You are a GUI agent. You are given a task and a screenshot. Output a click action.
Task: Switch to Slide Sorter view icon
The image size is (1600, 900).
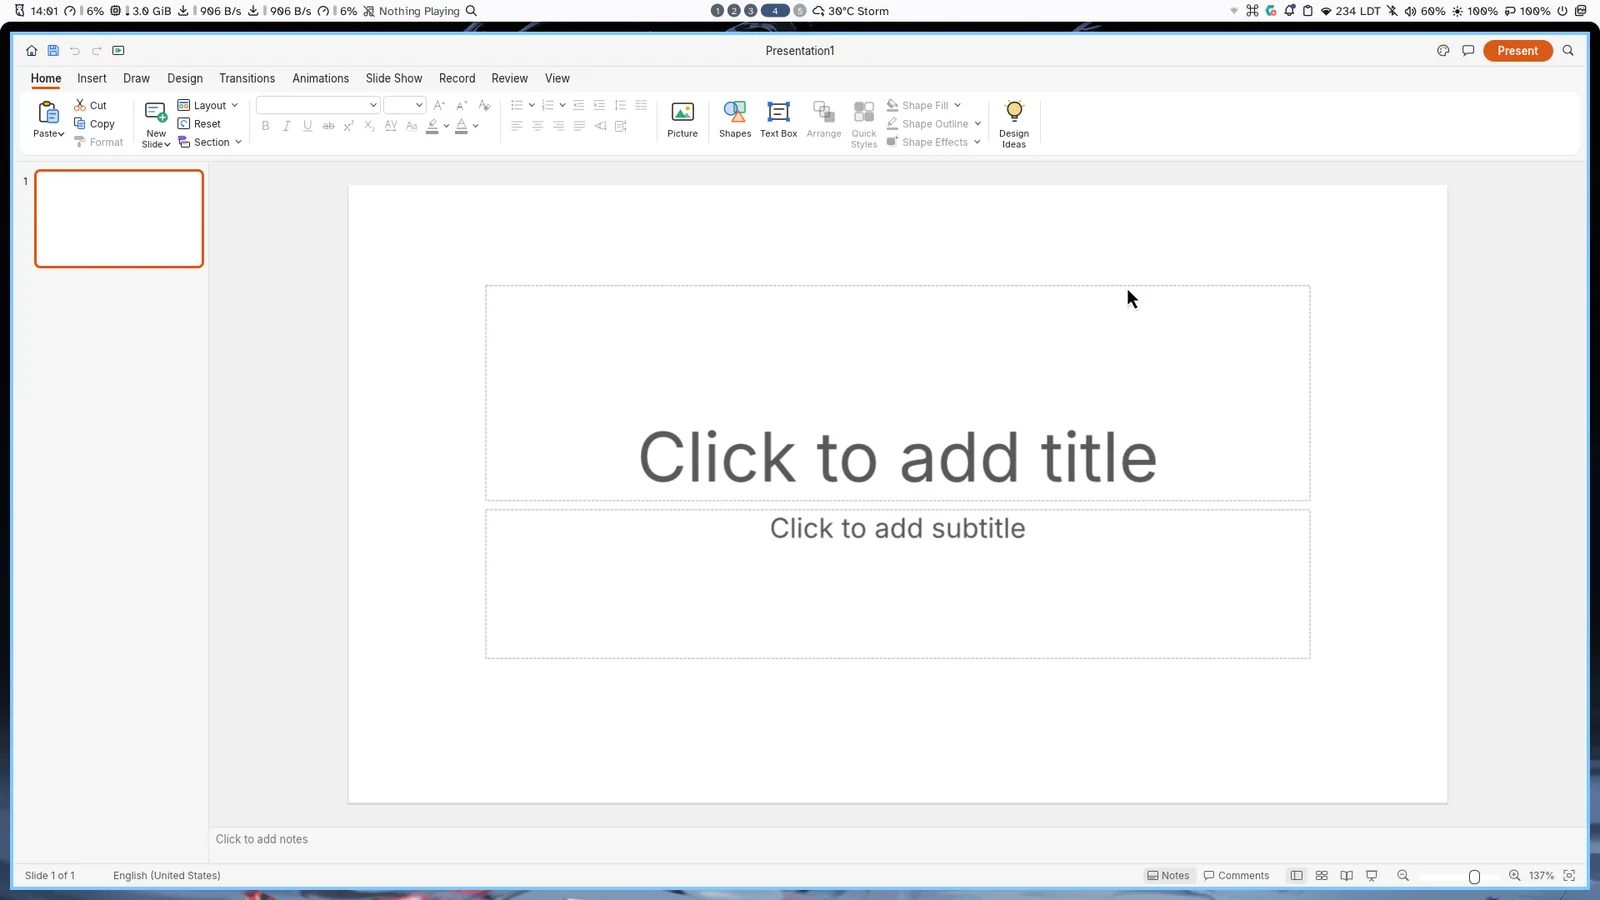point(1322,876)
